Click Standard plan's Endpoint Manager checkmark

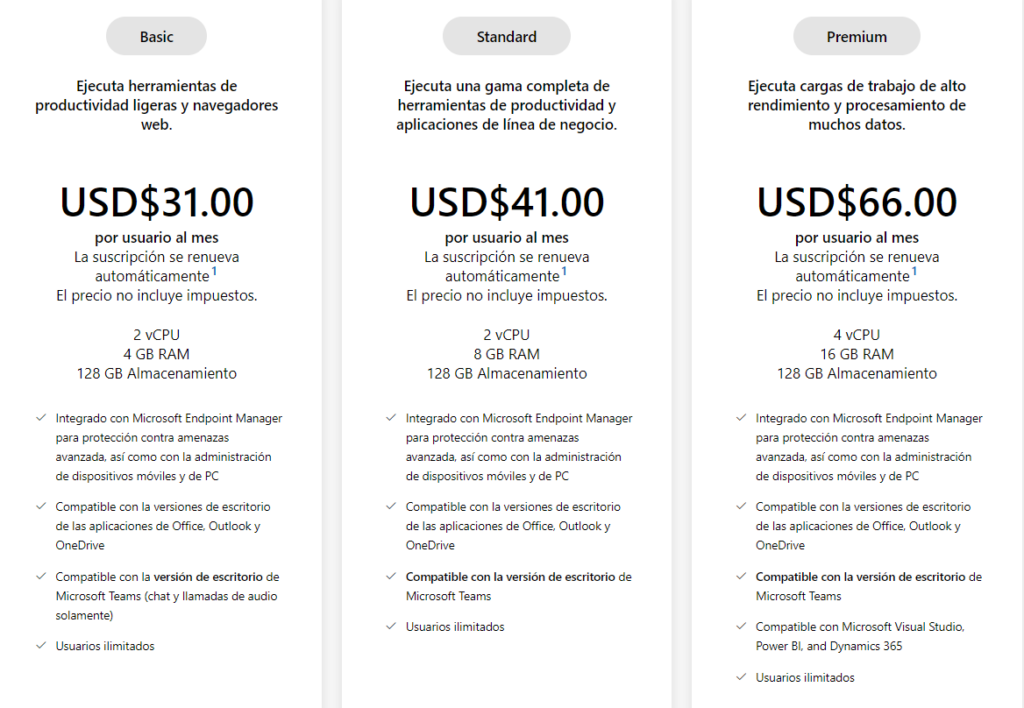(x=390, y=418)
